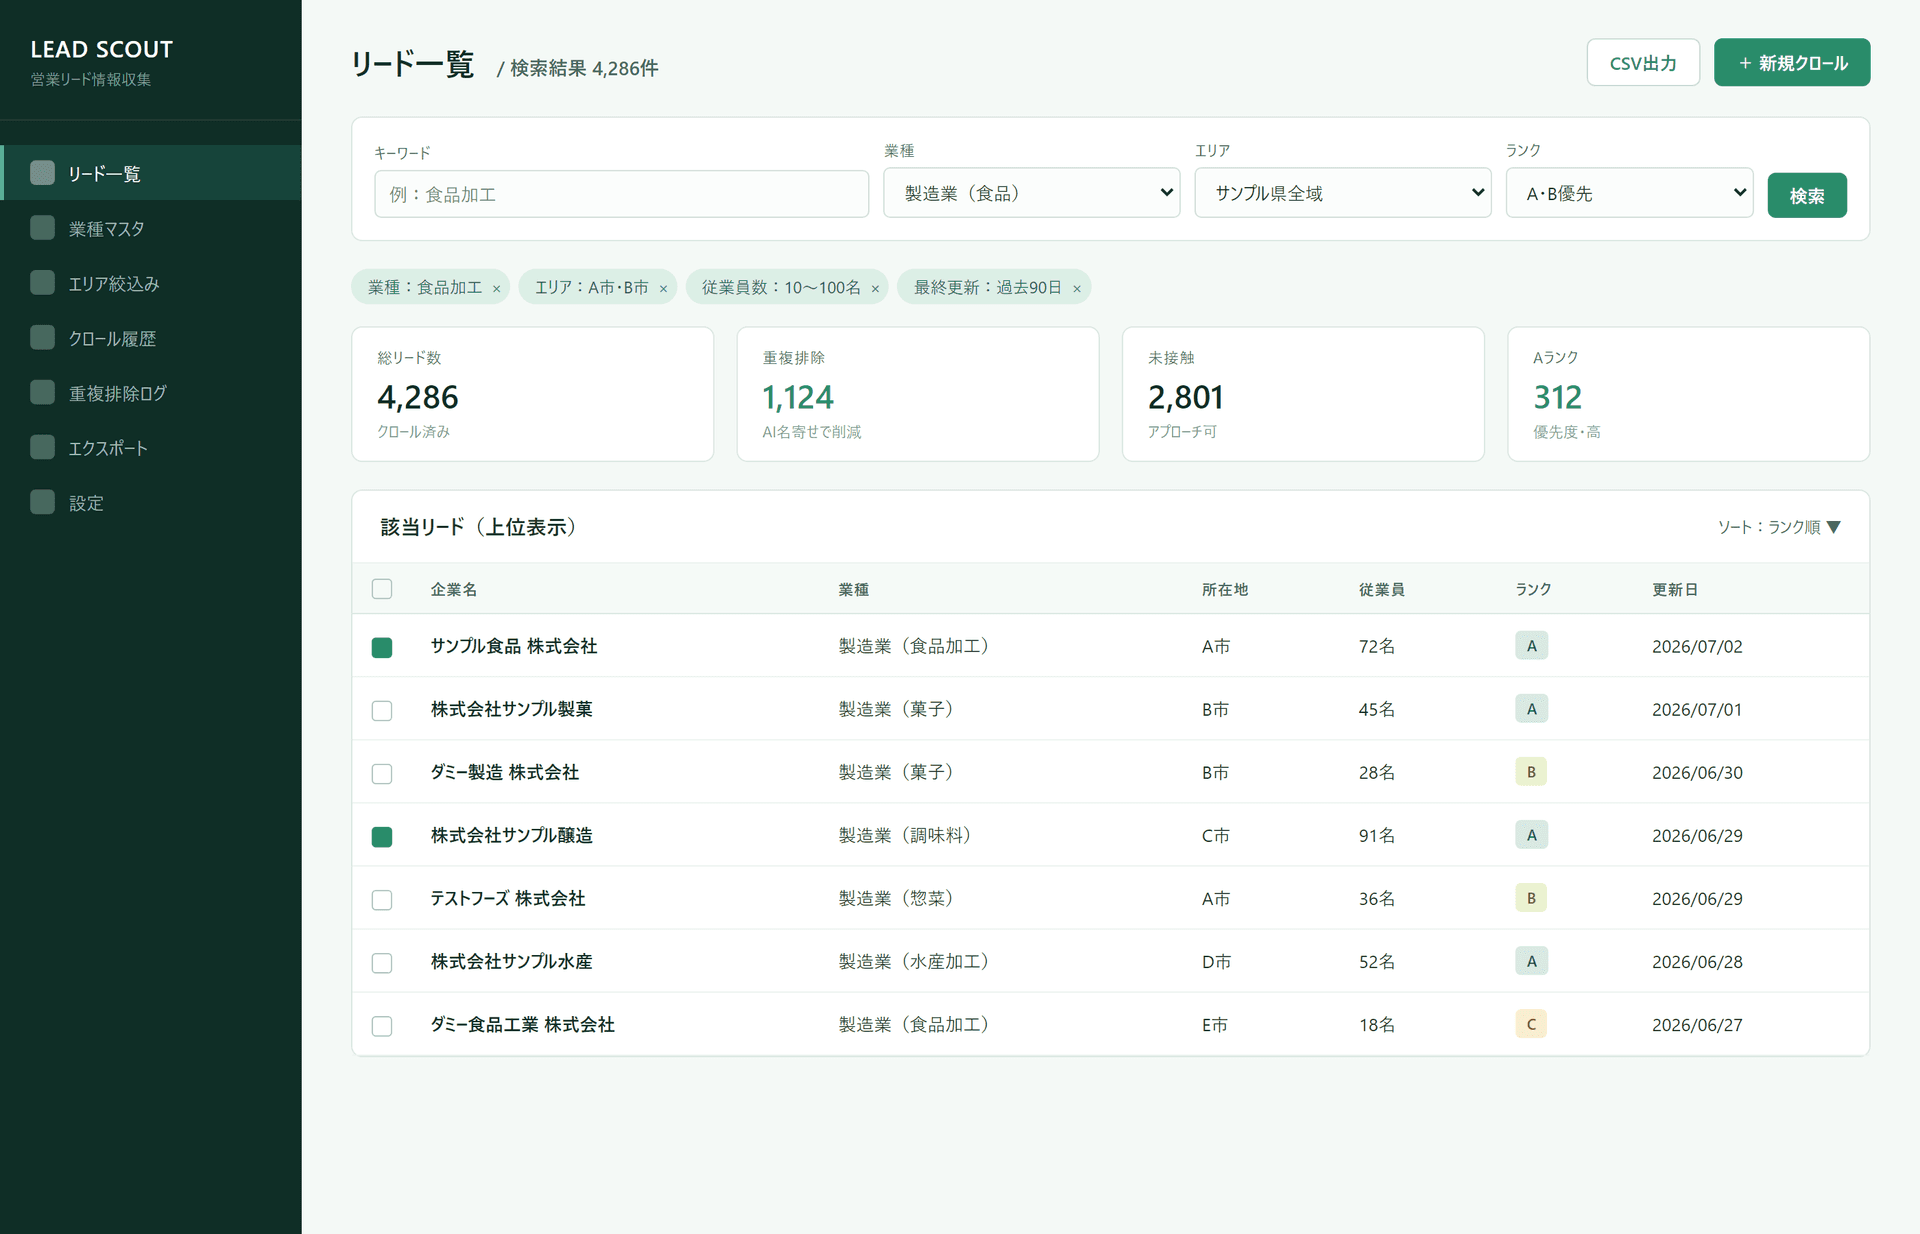
Task: Click the 設定 sidebar icon
Action: 42,502
